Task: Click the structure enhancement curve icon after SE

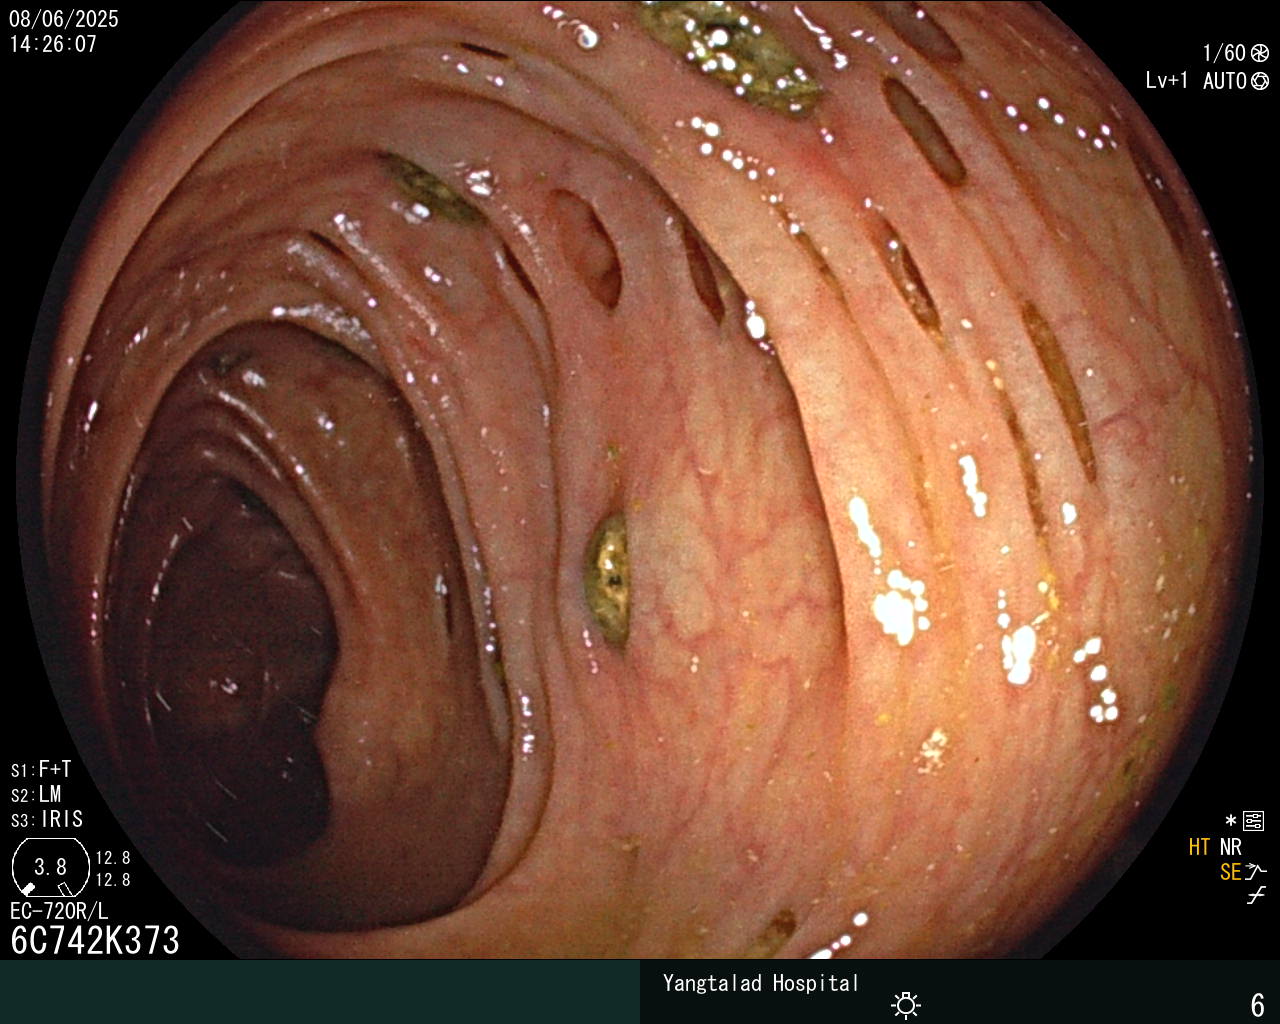Action: pos(1256,872)
